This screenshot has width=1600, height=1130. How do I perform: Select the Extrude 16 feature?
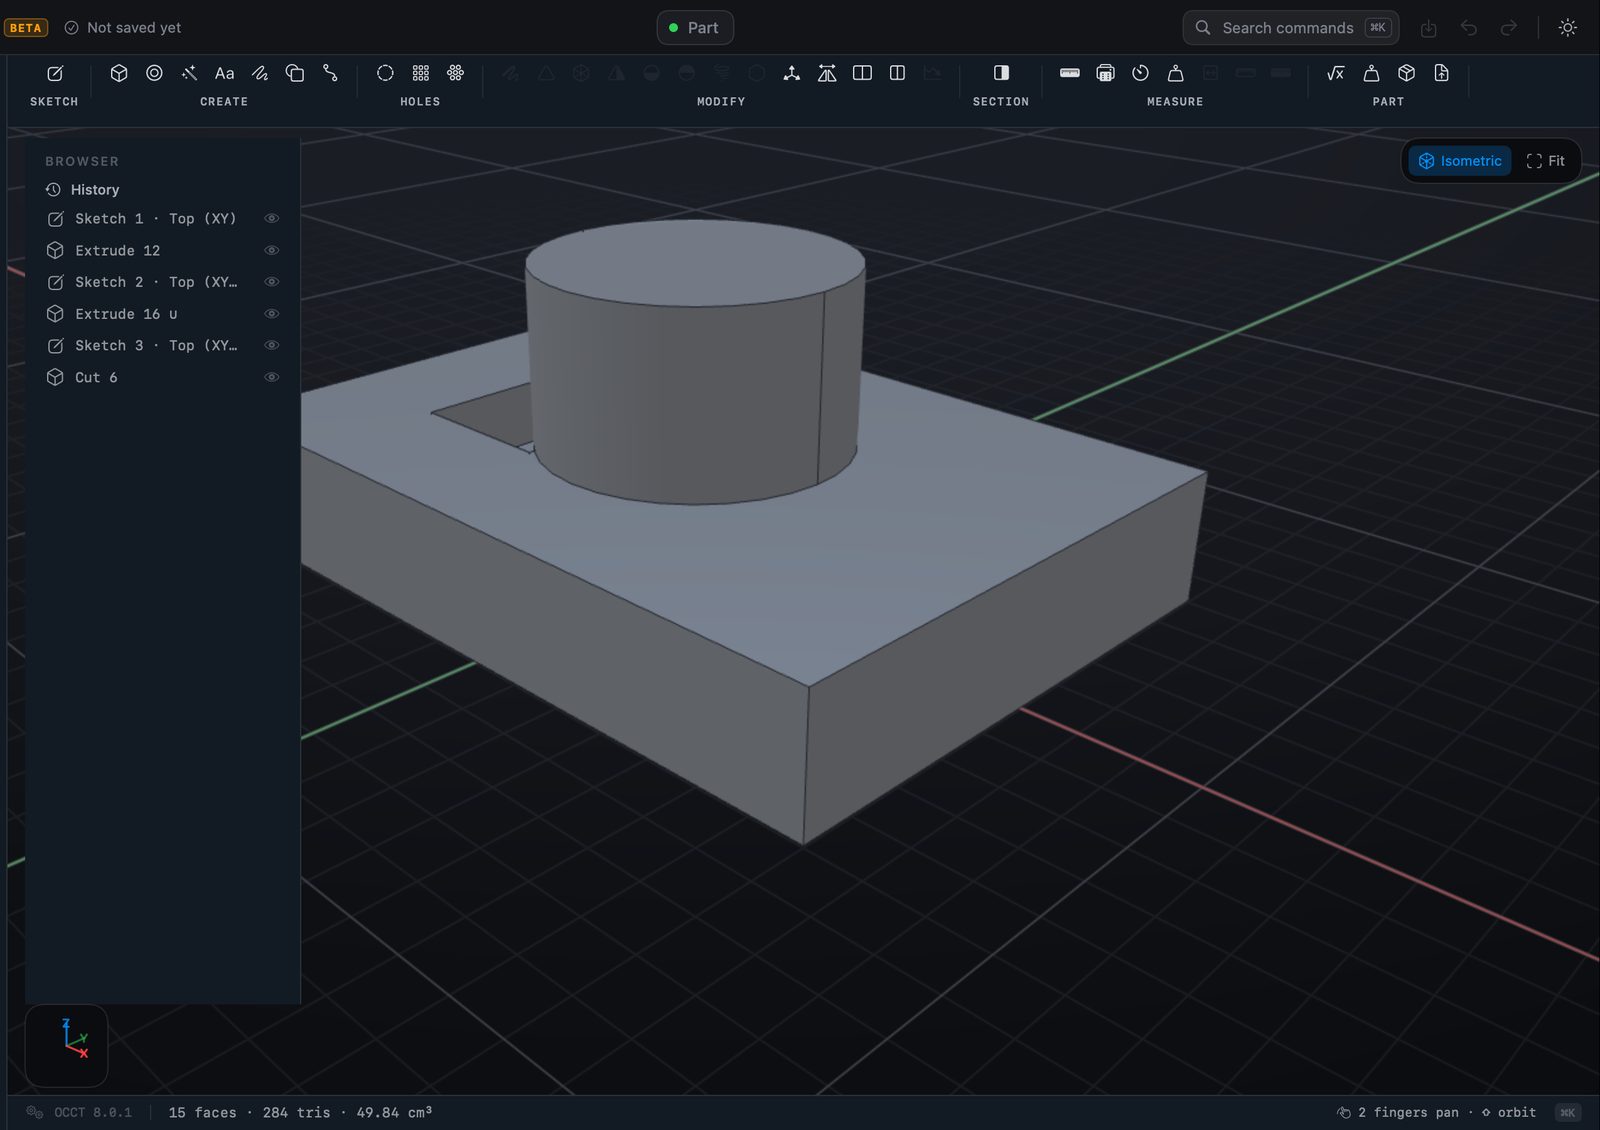click(x=163, y=314)
